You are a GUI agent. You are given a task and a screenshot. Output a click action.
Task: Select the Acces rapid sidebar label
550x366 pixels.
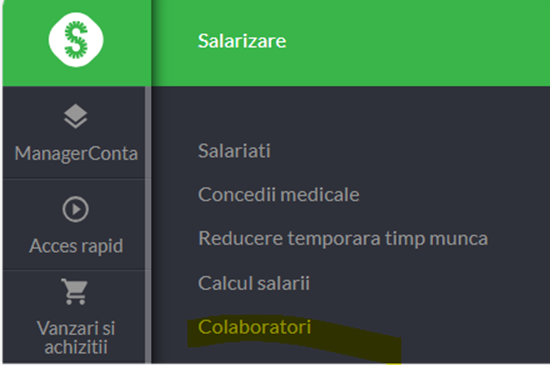pos(76,246)
